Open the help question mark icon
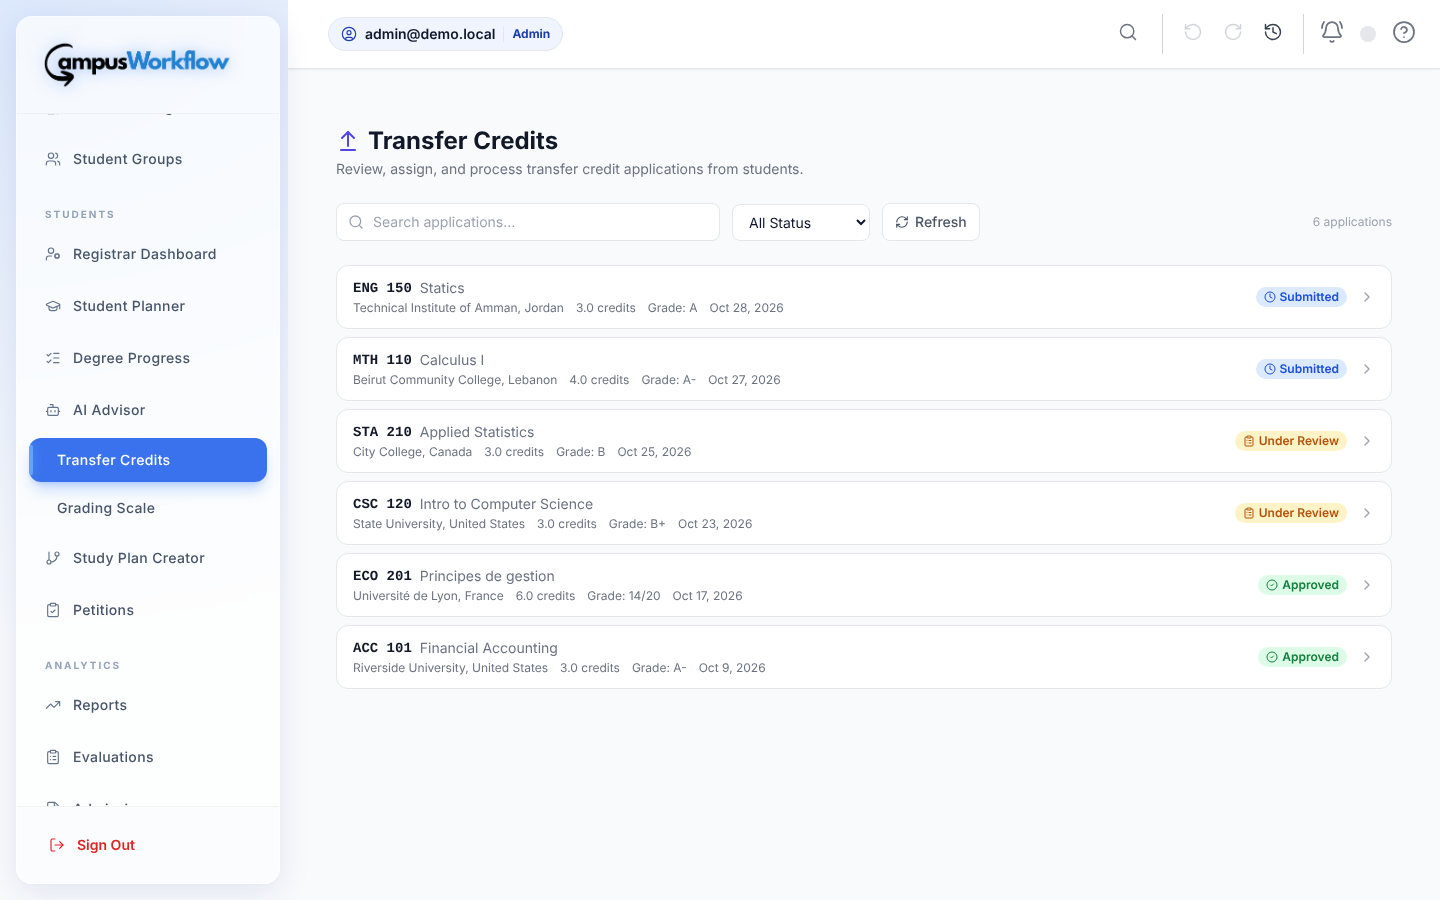This screenshot has width=1440, height=900. [1404, 32]
